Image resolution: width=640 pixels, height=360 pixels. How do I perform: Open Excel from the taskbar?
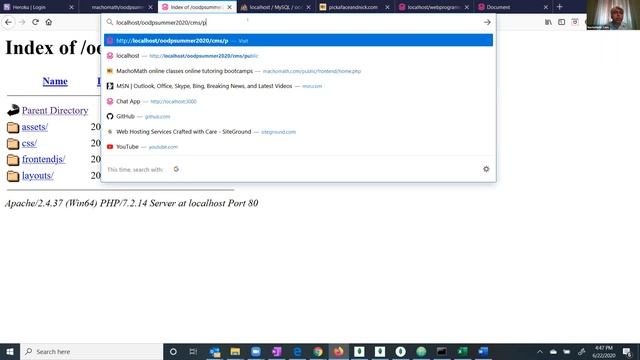coord(462,351)
